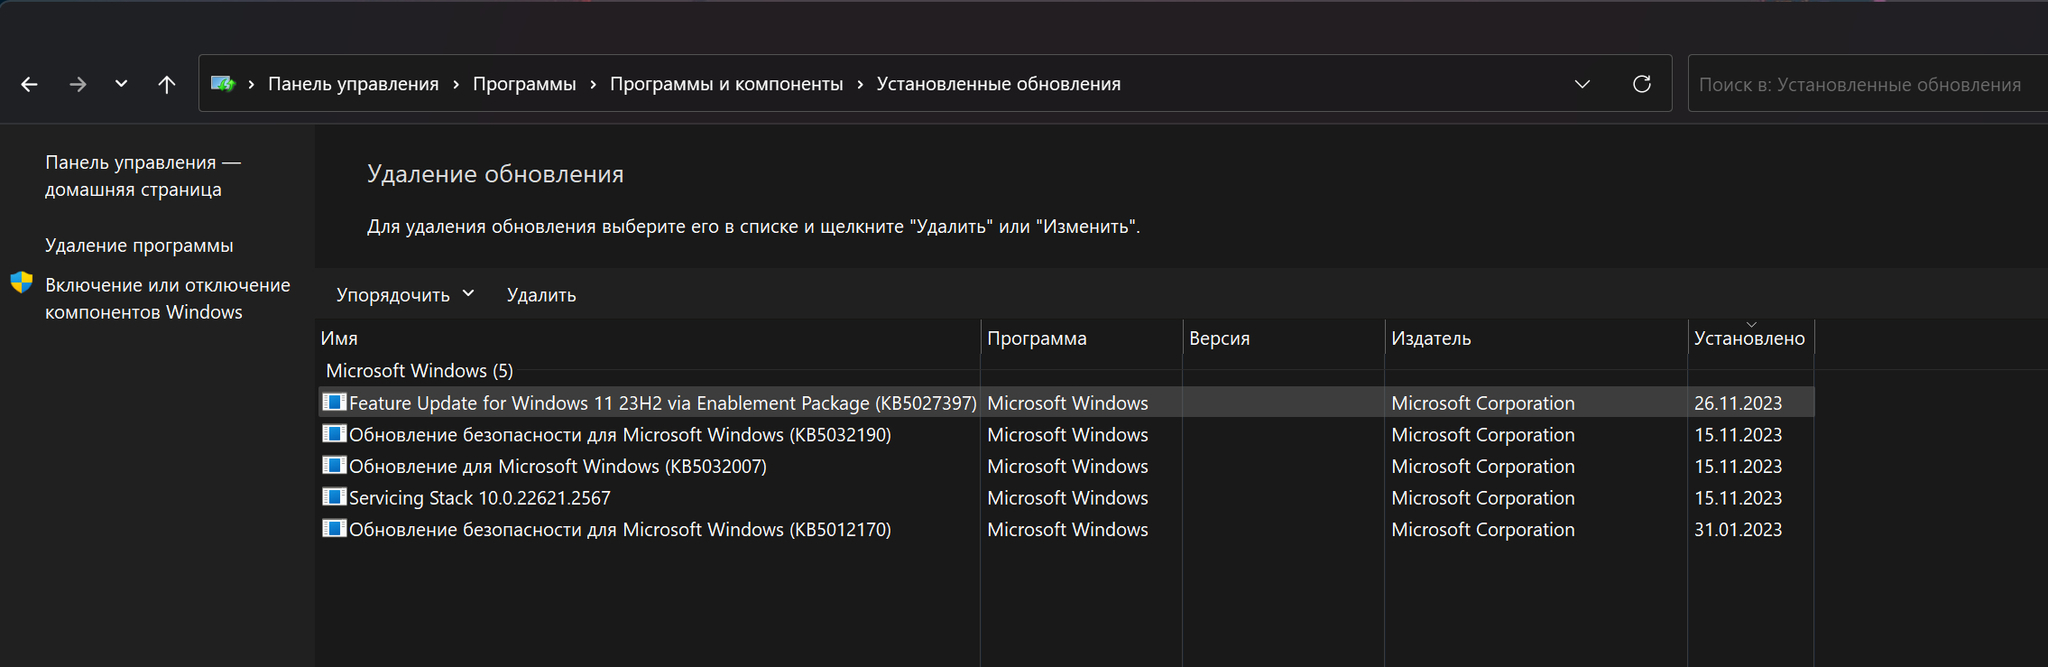Click the icon of update KB5032007
This screenshot has width=2048, height=667.
pyautogui.click(x=334, y=465)
